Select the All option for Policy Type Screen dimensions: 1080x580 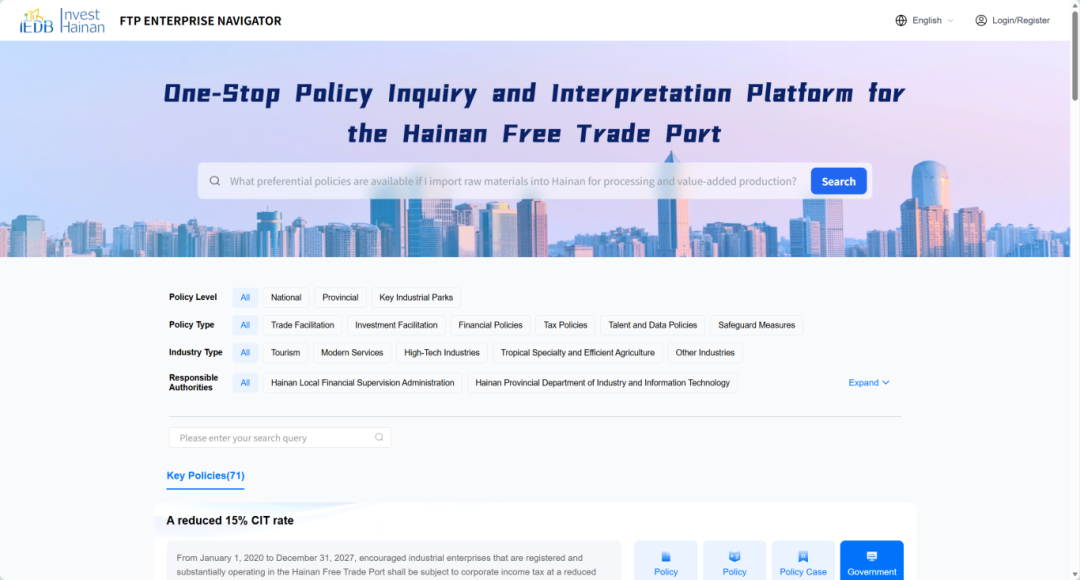tap(245, 325)
